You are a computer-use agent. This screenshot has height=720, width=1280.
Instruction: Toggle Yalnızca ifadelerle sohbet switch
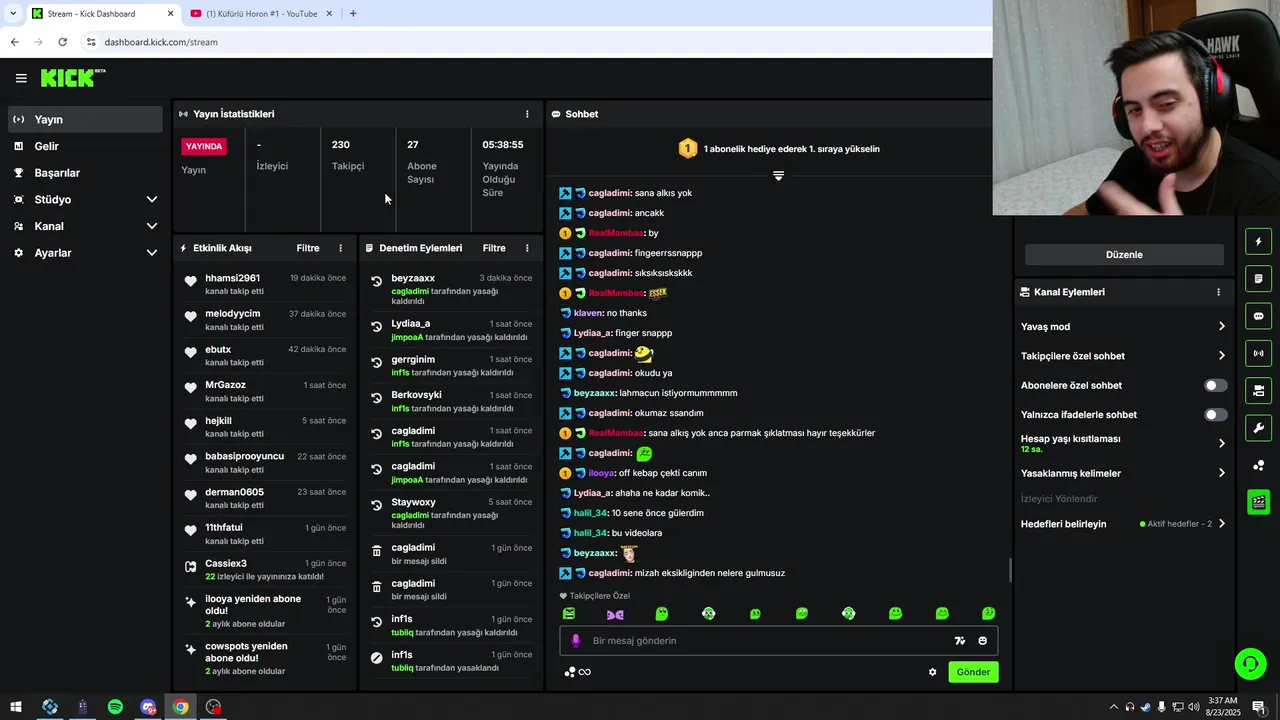tap(1215, 414)
